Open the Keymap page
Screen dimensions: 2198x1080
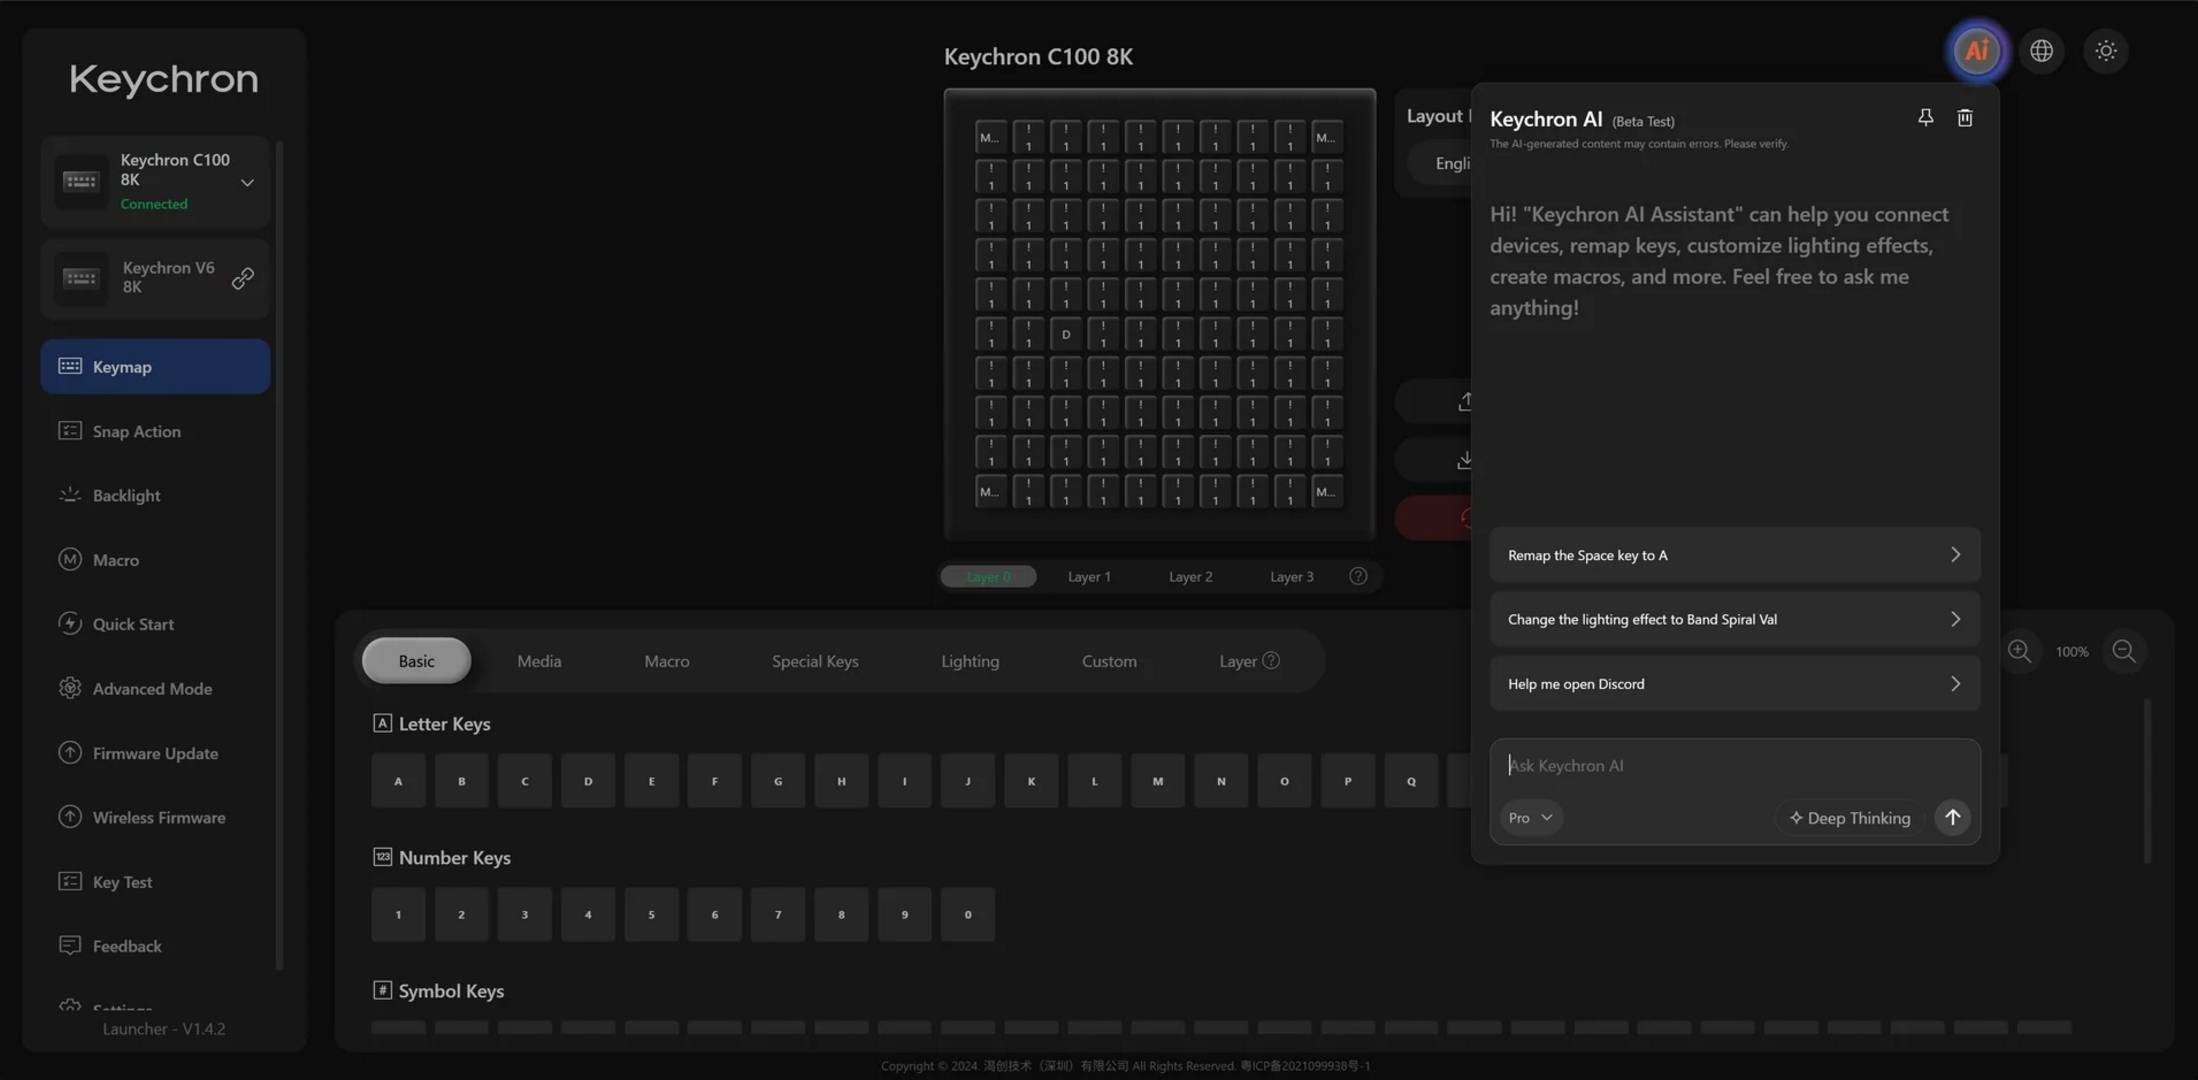[155, 366]
